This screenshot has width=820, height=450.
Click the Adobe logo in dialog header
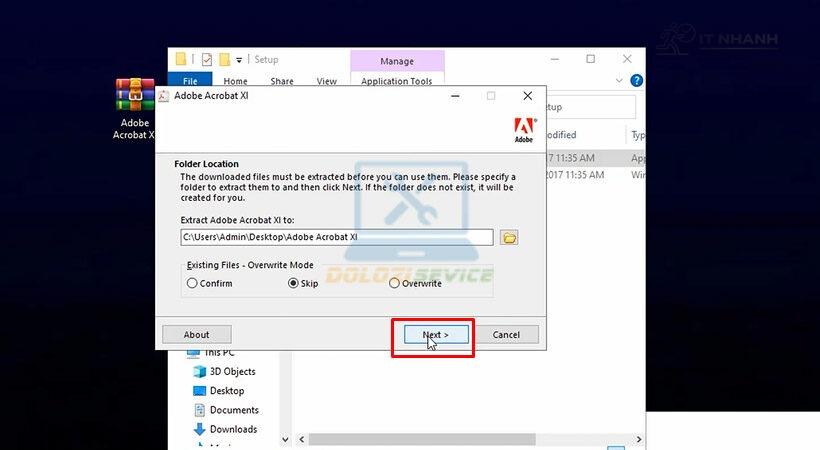point(524,130)
